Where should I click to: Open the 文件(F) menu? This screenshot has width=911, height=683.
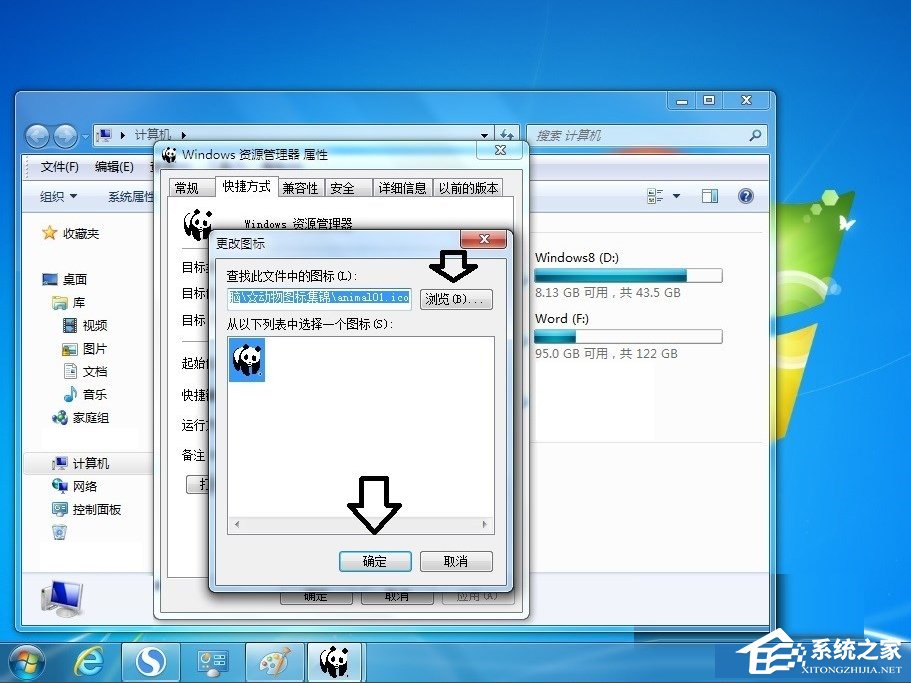[x=58, y=168]
